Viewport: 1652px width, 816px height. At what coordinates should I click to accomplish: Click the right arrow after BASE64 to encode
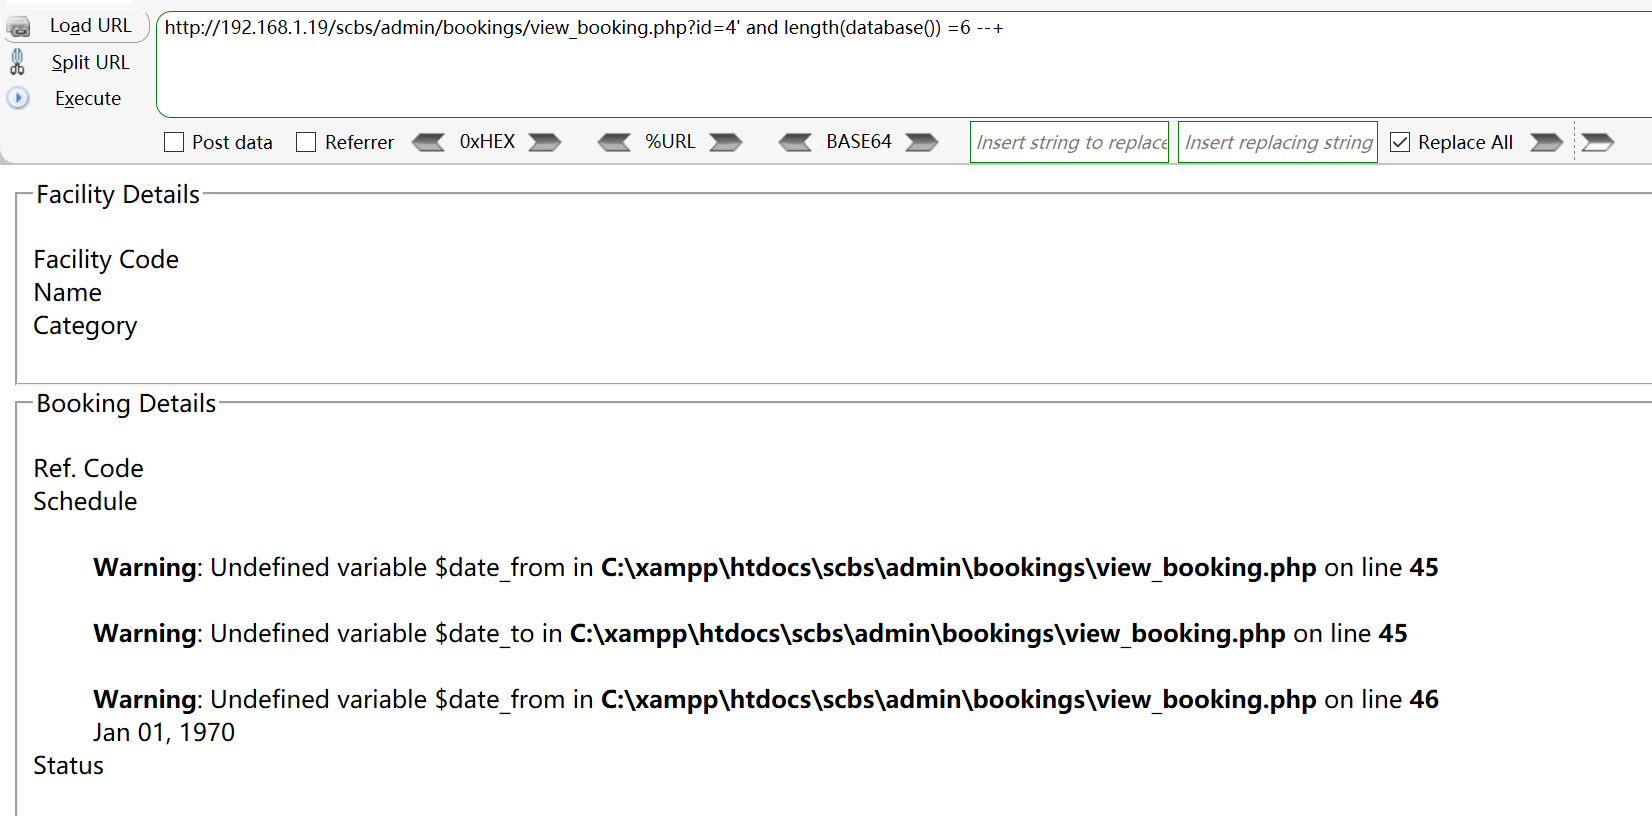point(922,142)
